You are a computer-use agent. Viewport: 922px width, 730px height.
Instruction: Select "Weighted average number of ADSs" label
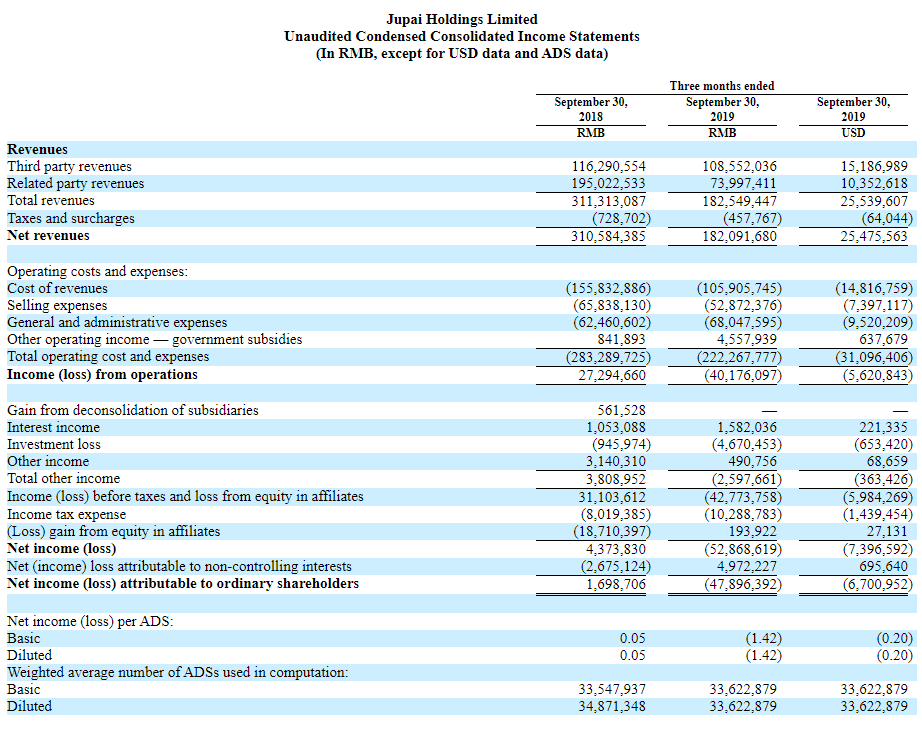[178, 672]
